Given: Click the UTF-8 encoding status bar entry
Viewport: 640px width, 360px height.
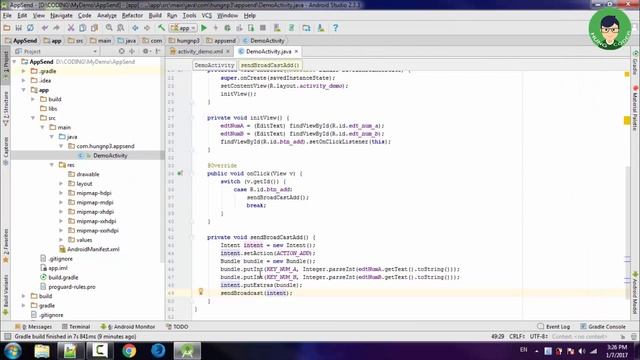Looking at the screenshot, I should [x=539, y=336].
